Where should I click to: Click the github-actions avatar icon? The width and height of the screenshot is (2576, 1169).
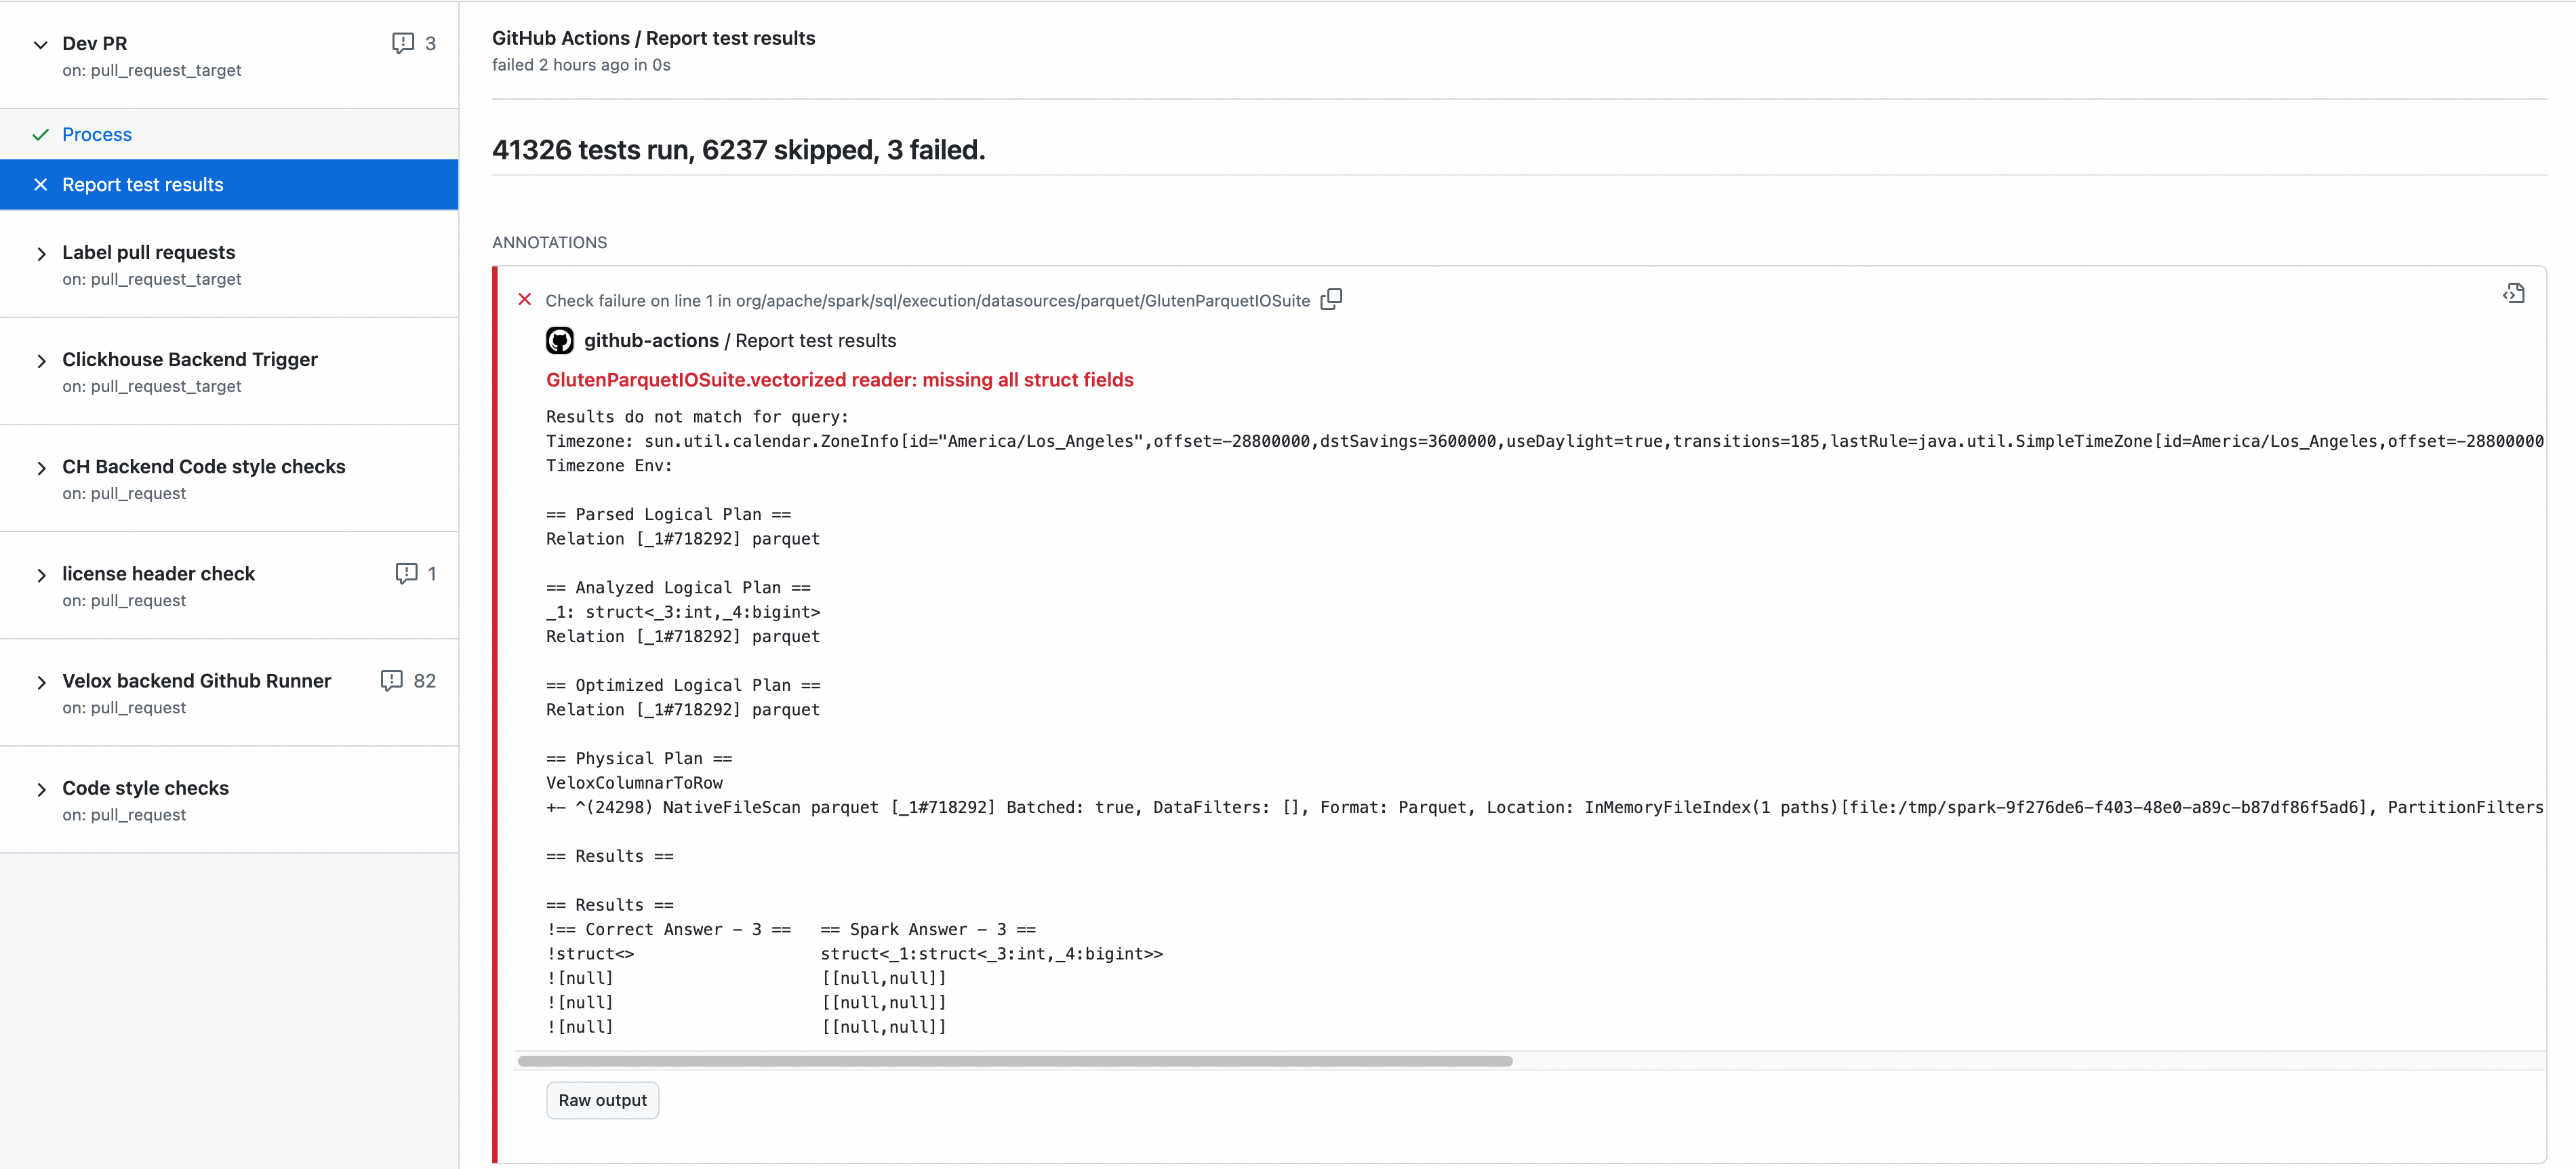tap(559, 341)
